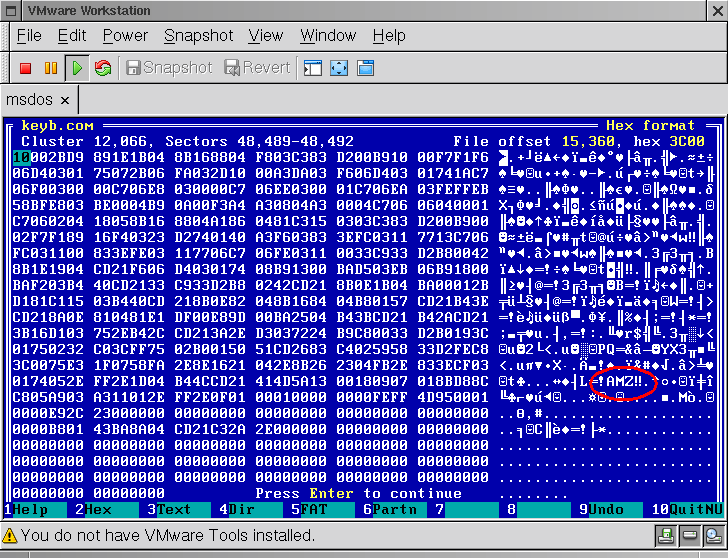Power on the VM with the green play icon
The height and width of the screenshot is (558, 728).
pos(77,68)
